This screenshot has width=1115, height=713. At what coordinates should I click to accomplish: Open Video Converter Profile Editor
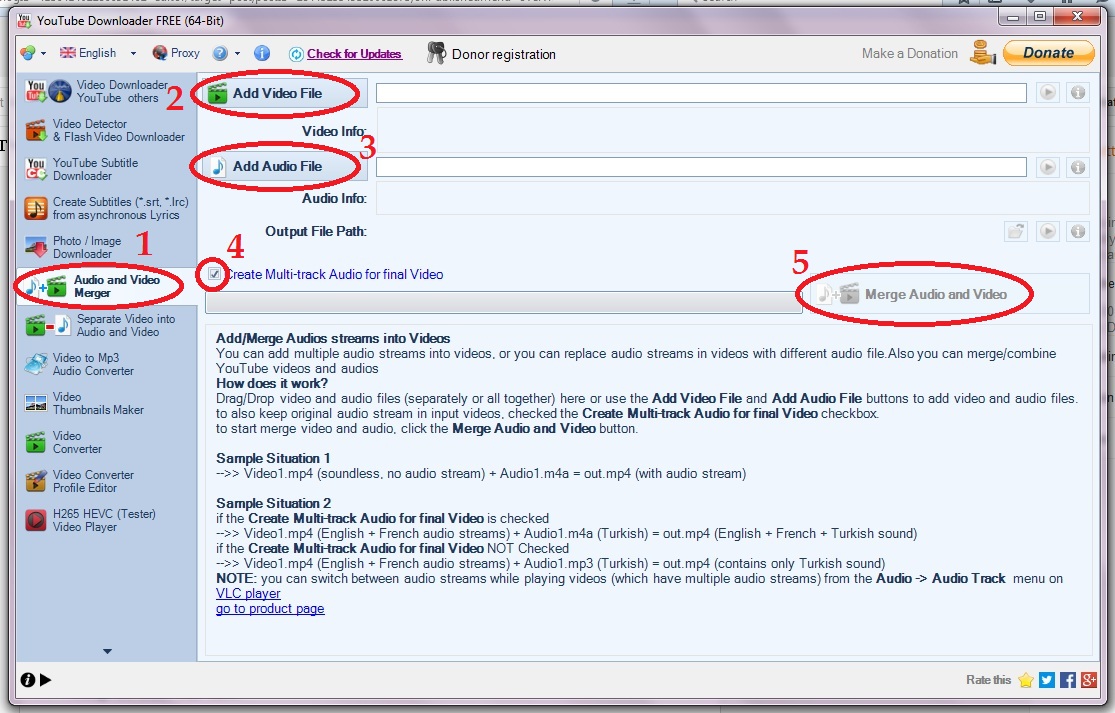tap(79, 481)
